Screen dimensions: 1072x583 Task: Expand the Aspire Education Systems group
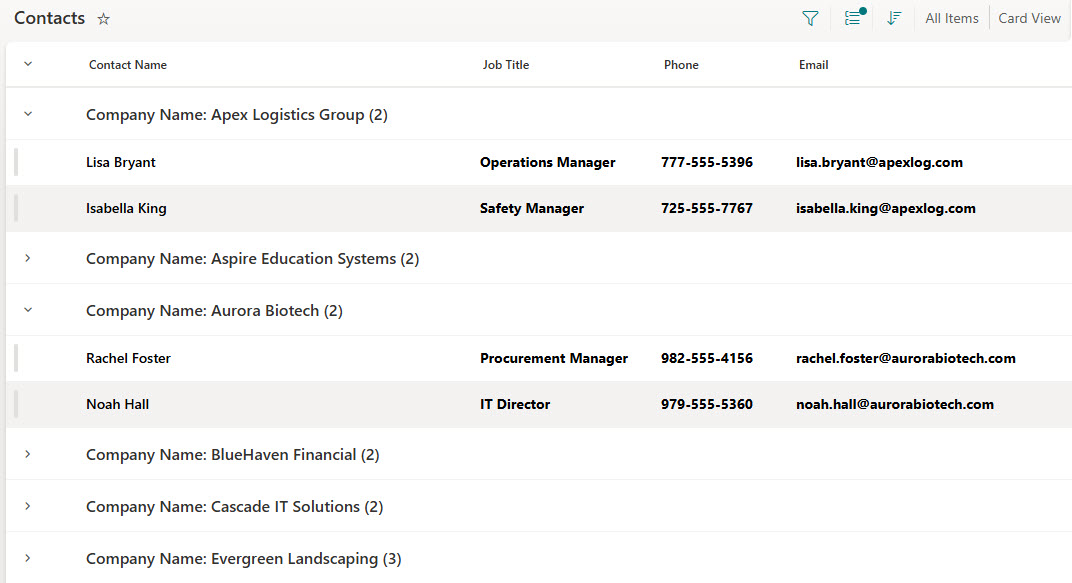28,258
